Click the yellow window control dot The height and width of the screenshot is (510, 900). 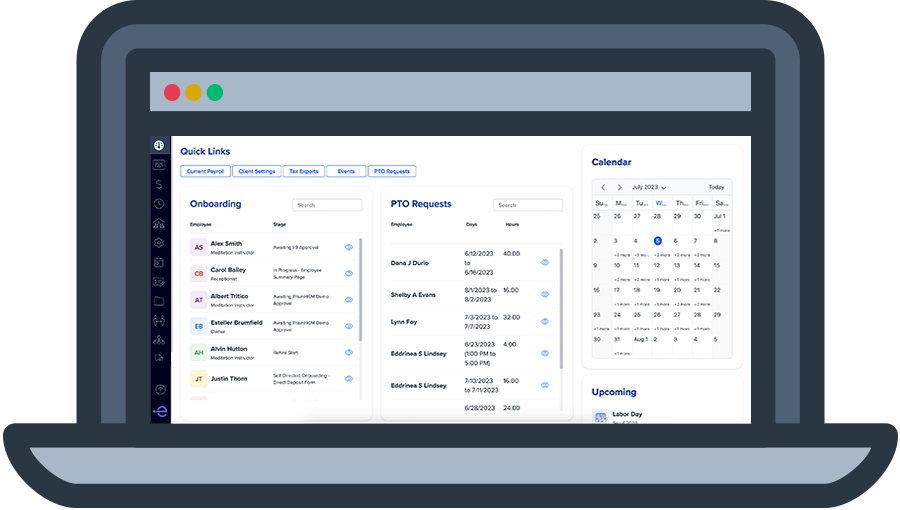click(193, 92)
